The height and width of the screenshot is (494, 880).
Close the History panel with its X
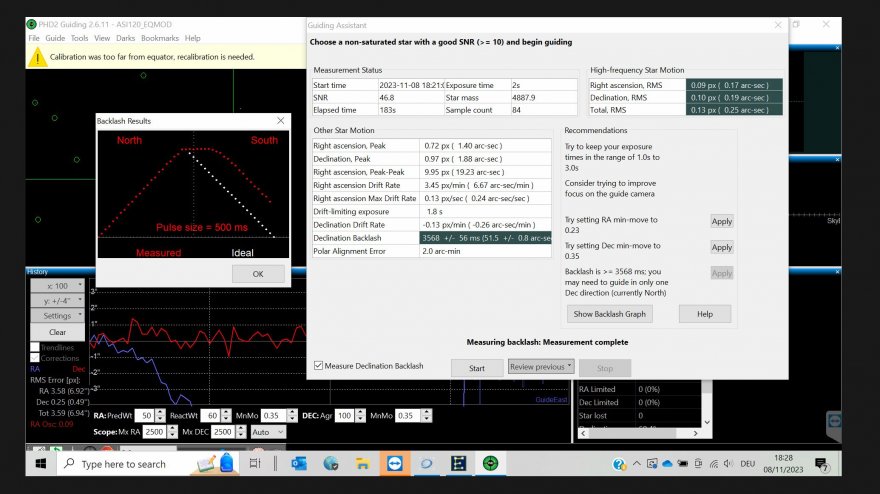click(x=837, y=271)
